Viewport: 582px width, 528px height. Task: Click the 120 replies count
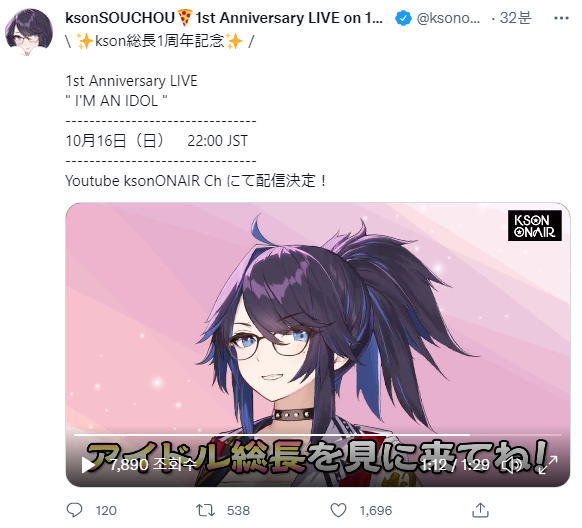tap(106, 511)
